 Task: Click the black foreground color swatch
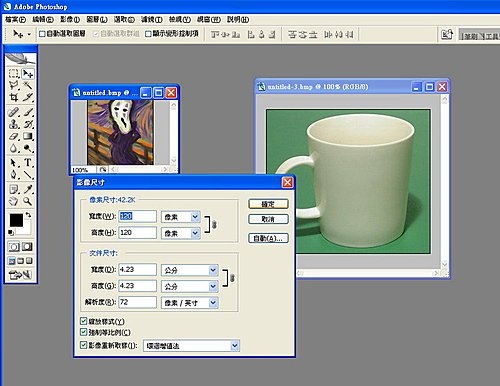15,220
